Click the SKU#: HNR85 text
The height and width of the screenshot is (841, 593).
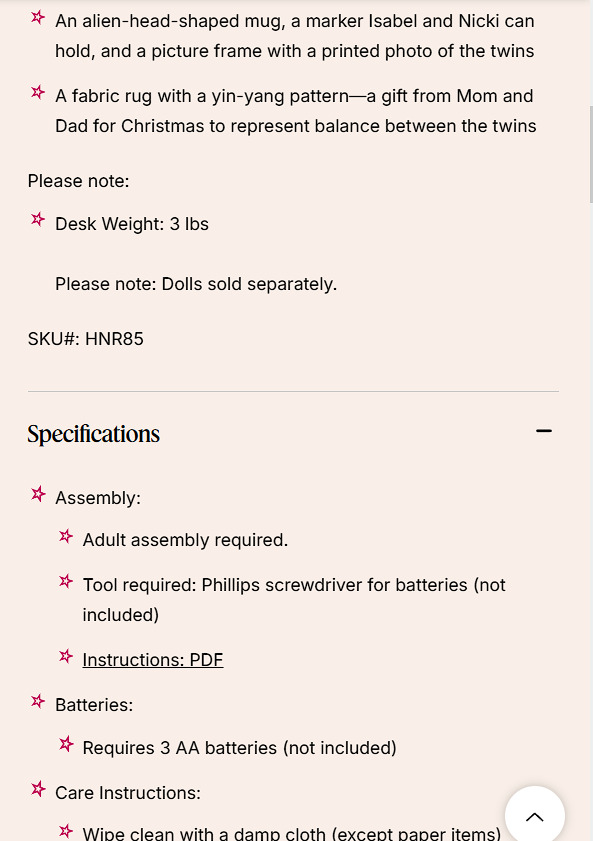tap(86, 339)
